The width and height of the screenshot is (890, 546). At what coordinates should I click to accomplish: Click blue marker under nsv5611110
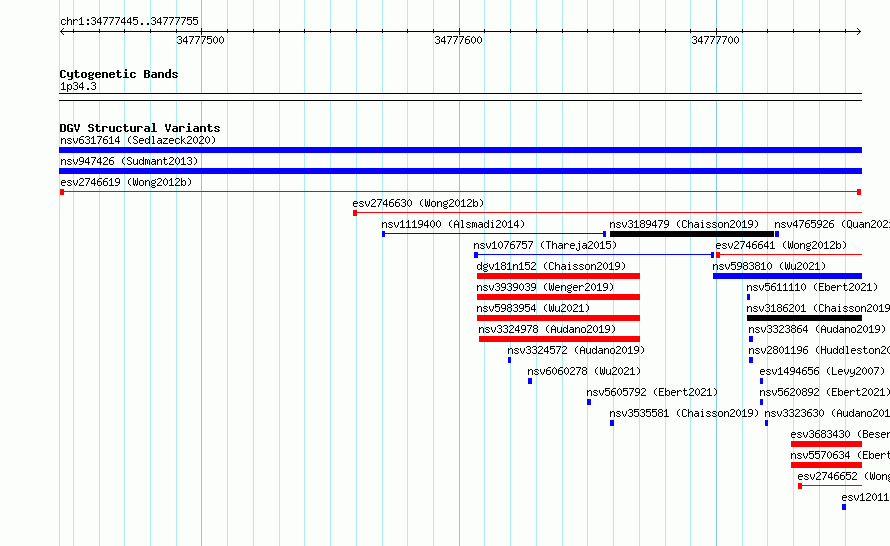(x=749, y=297)
